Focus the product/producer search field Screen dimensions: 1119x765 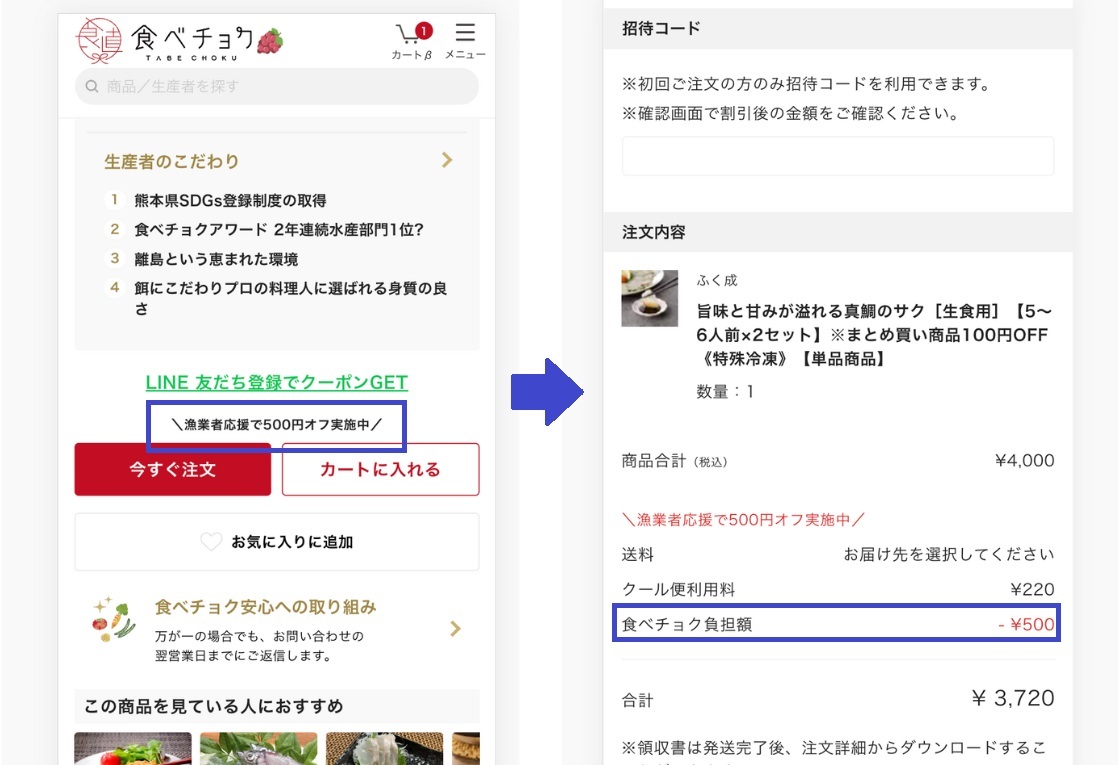(277, 86)
